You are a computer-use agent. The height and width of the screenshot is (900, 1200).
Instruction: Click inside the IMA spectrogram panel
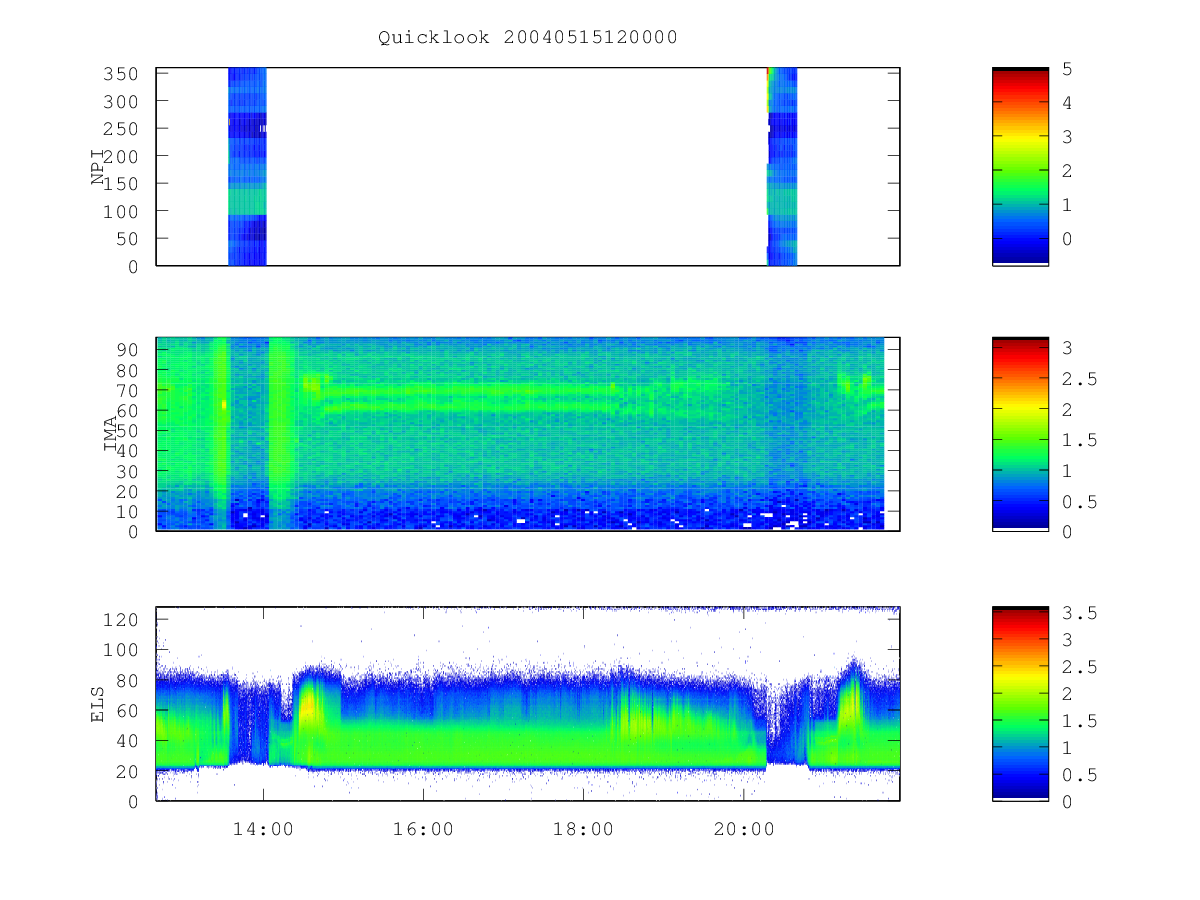tap(528, 434)
